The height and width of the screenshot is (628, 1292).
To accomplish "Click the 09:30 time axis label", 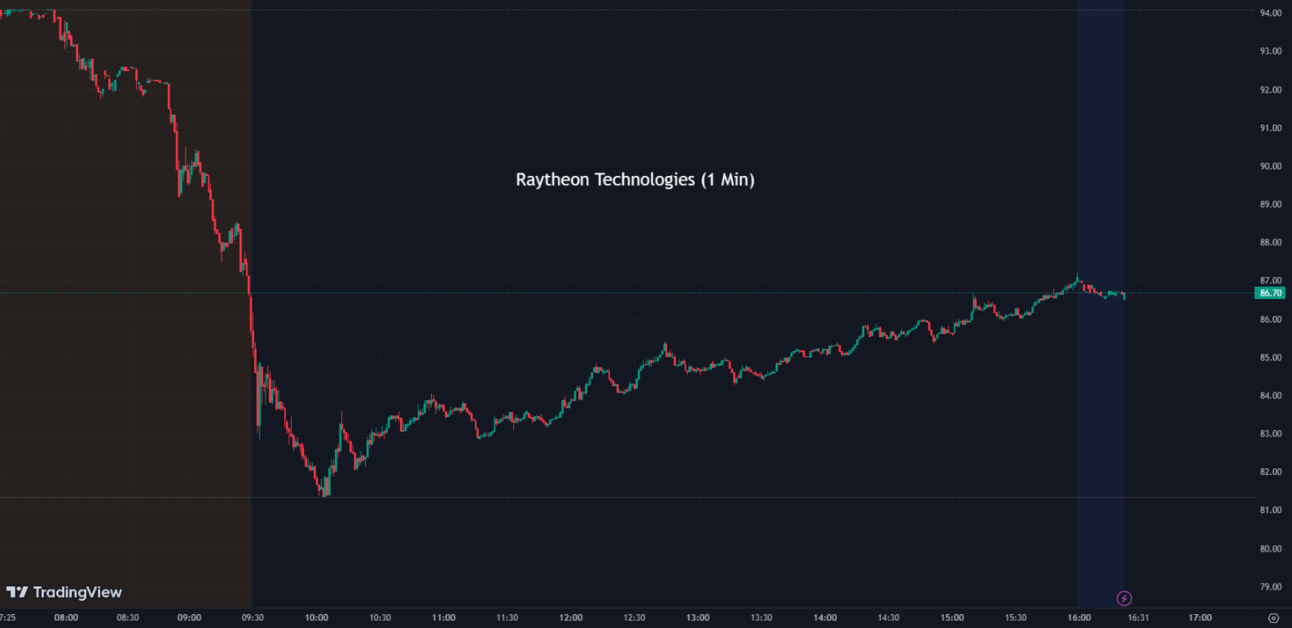I will pos(253,618).
